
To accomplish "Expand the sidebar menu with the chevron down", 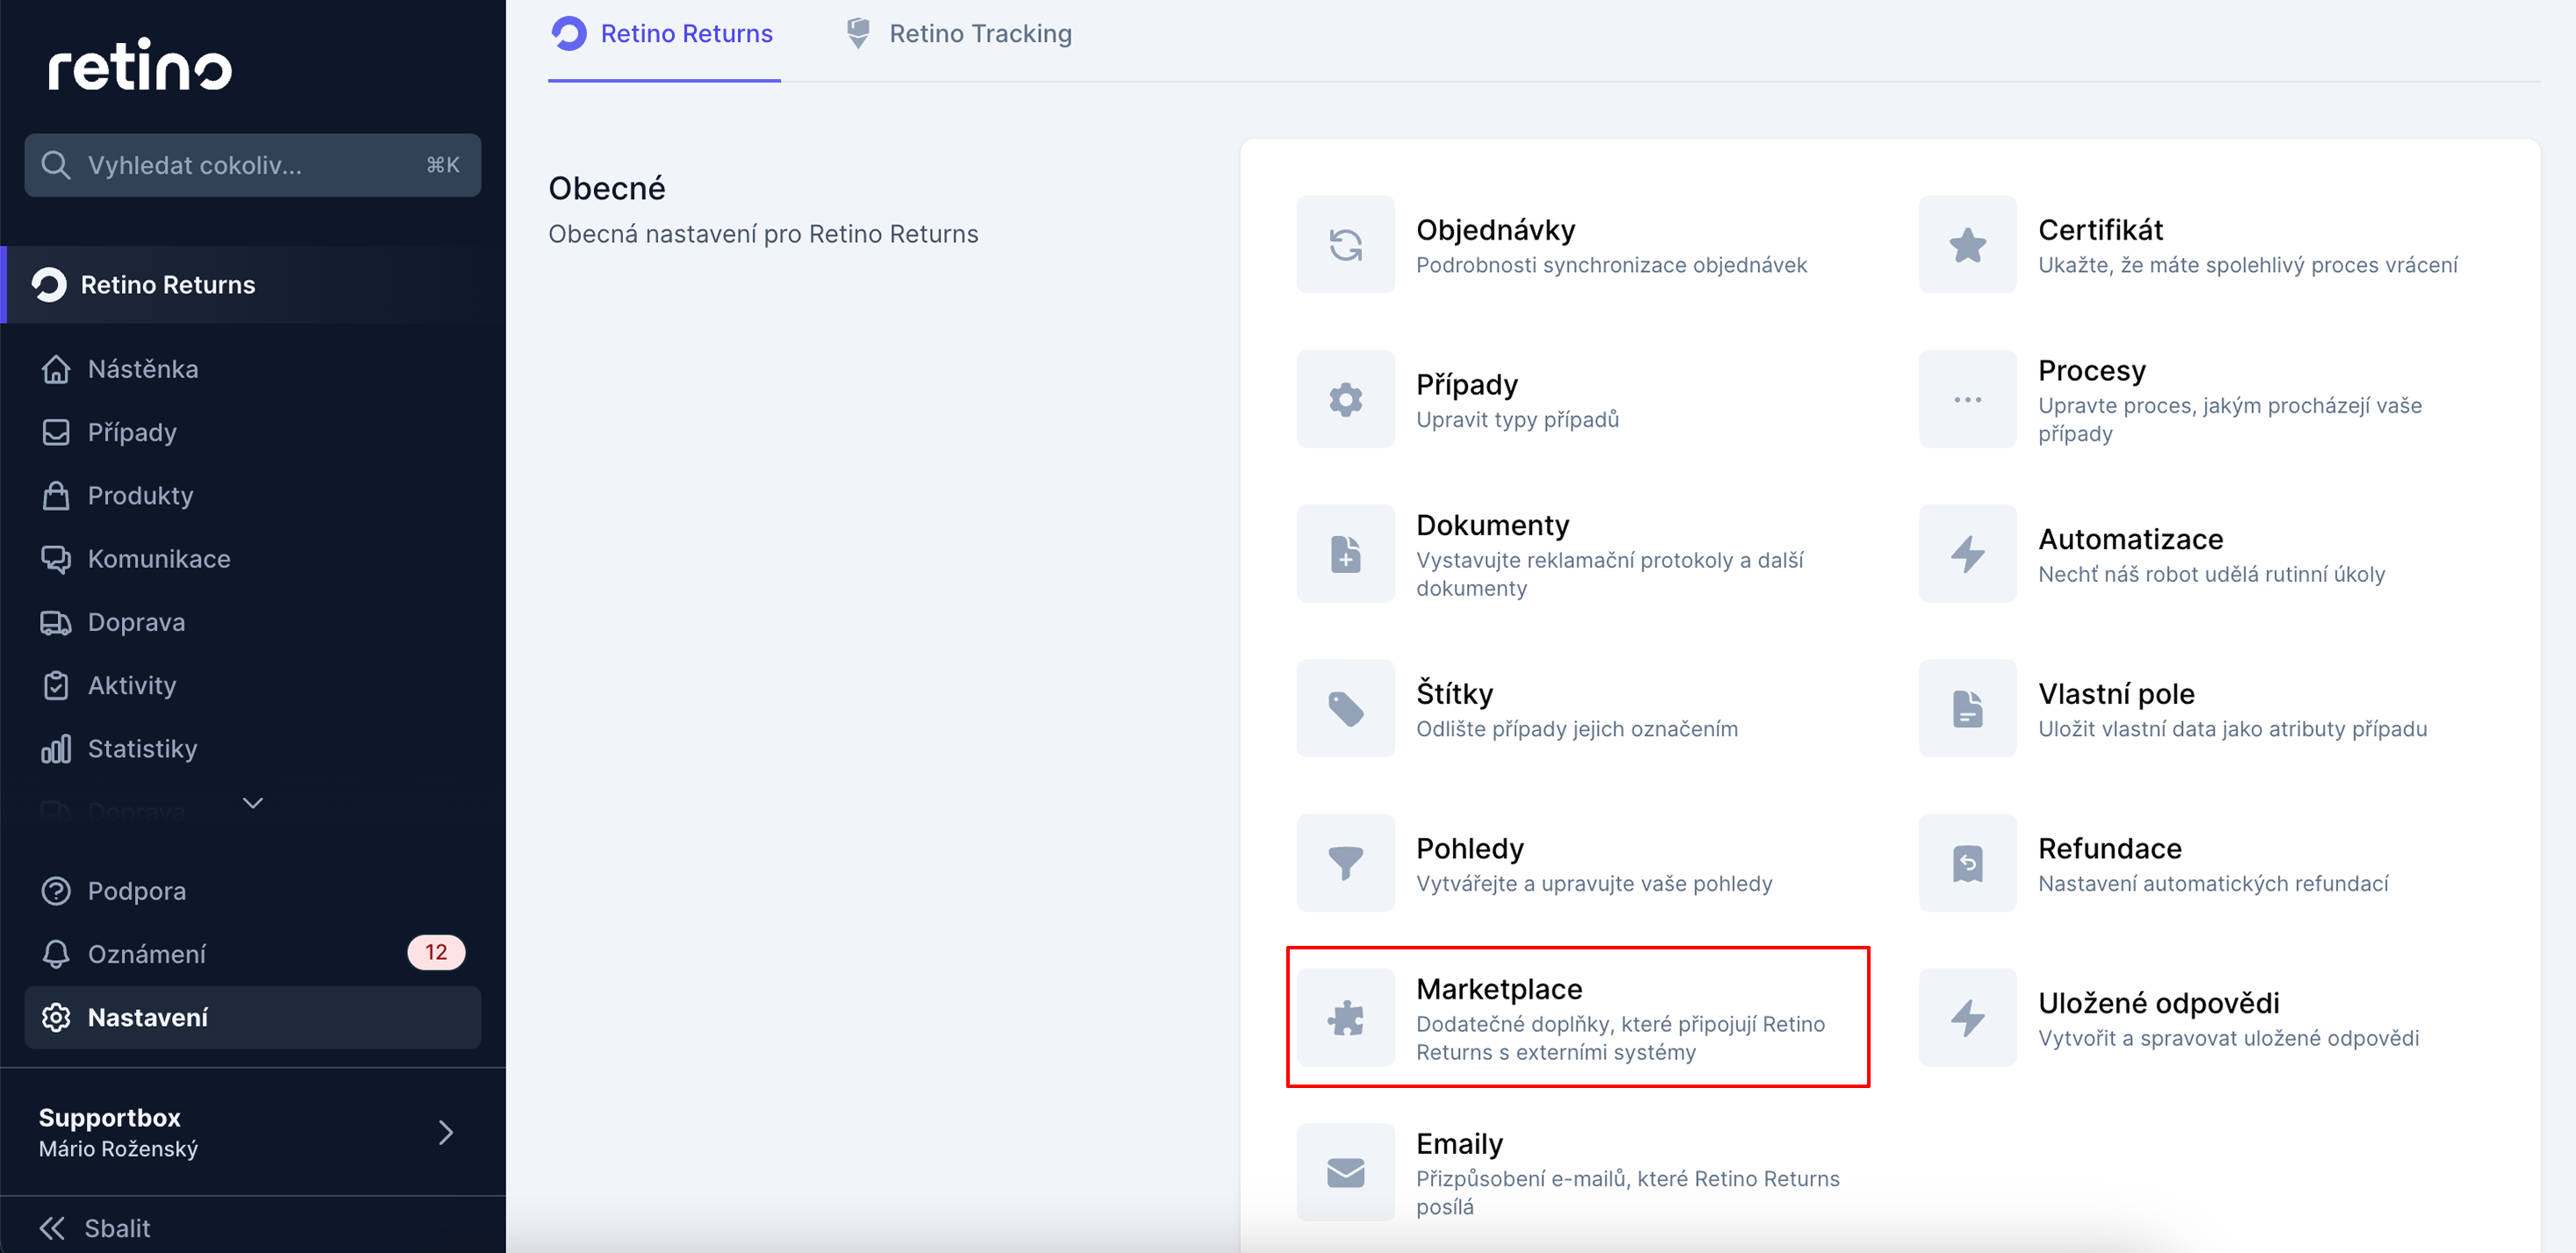I will tap(253, 803).
